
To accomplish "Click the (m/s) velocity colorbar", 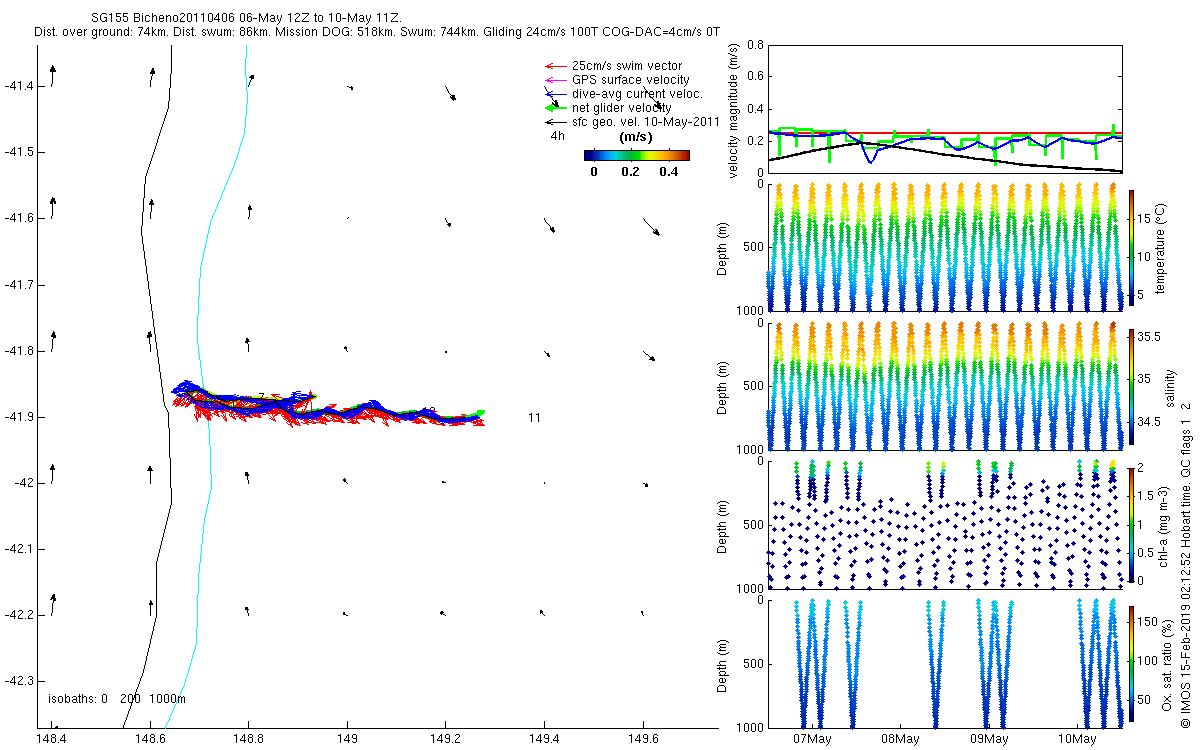I will 636,155.
